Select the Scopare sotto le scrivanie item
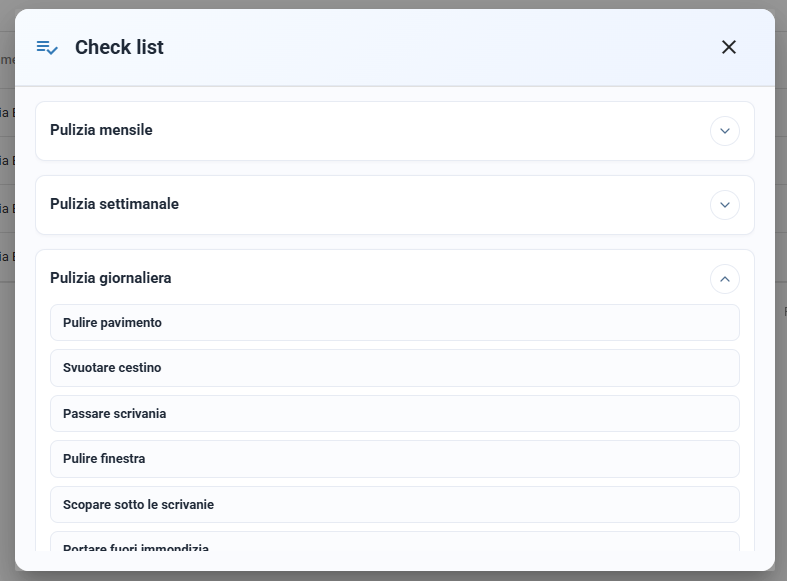This screenshot has height=581, width=787. pos(395,504)
